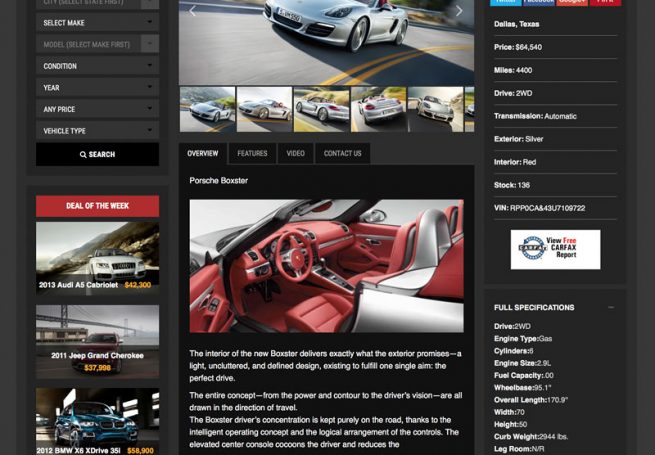Select the first Boxster gallery thumbnail
The image size is (655, 455).
coord(208,109)
